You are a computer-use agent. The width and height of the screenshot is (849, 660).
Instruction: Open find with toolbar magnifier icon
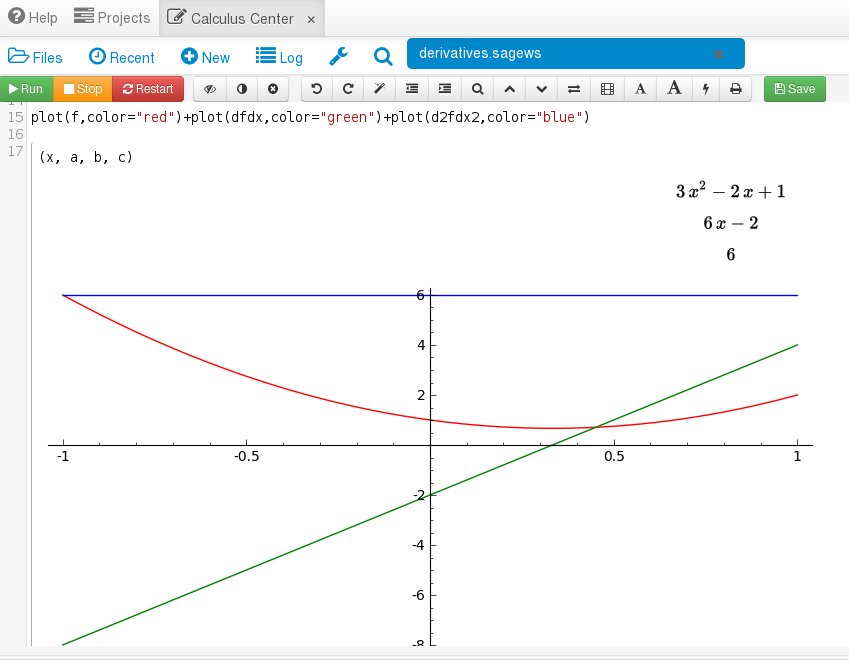(x=477, y=89)
